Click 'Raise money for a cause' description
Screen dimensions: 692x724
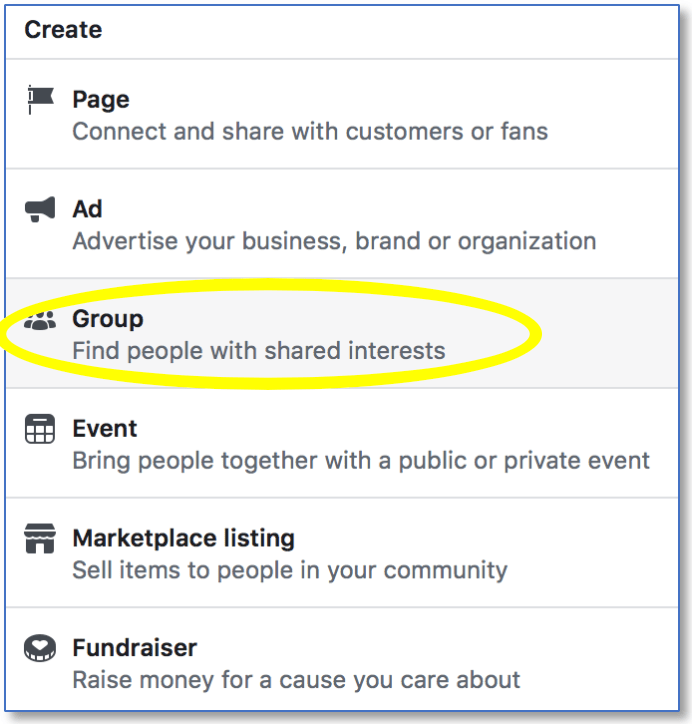pos(296,681)
